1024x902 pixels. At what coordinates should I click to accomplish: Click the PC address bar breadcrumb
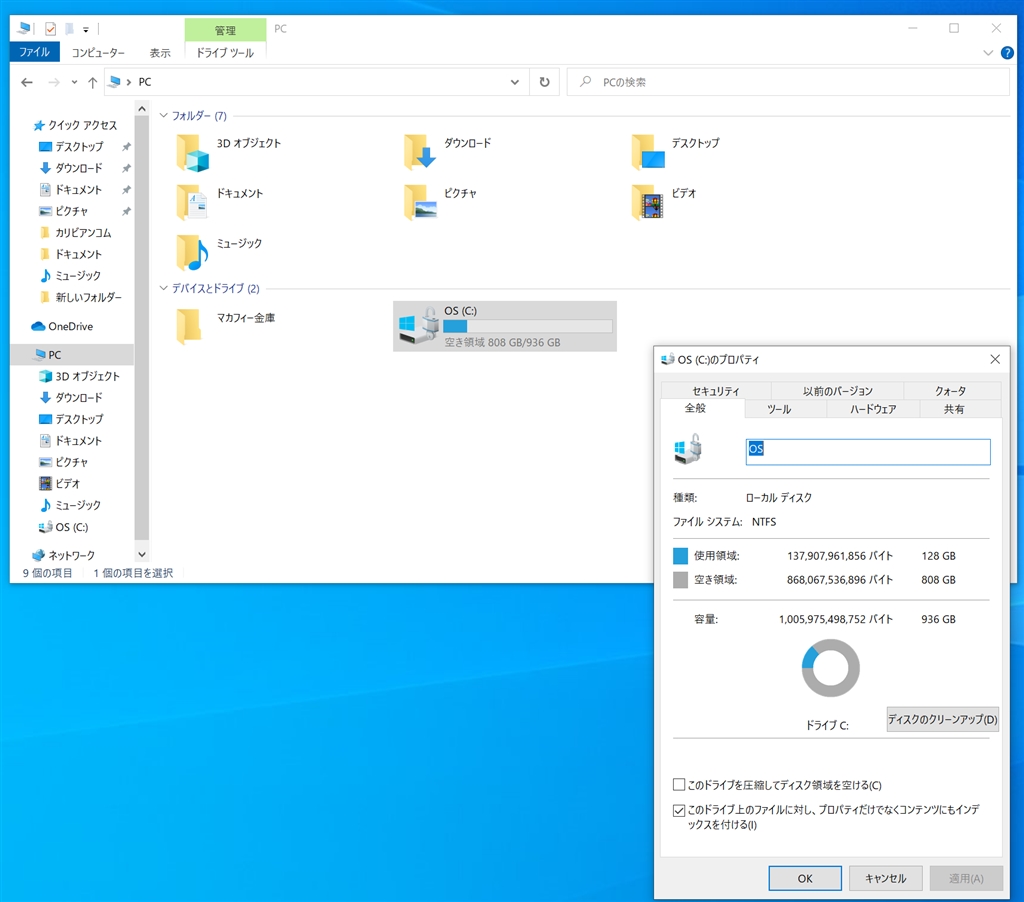(145, 82)
